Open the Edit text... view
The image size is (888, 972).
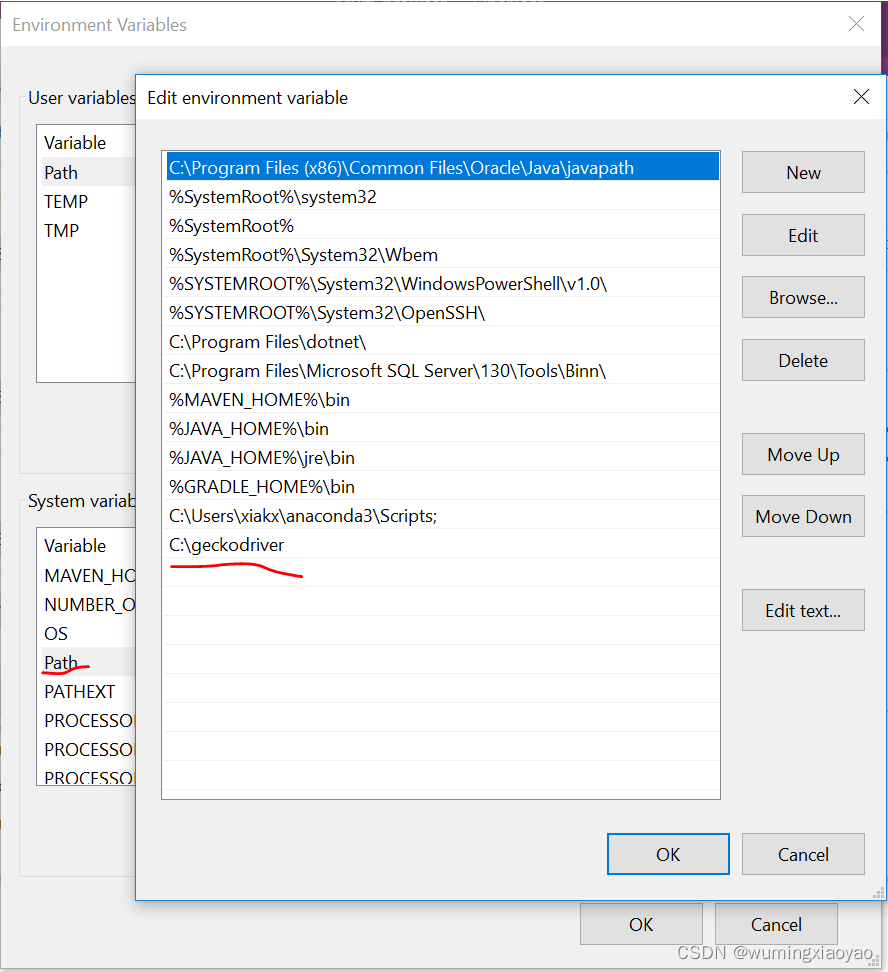[x=803, y=611]
